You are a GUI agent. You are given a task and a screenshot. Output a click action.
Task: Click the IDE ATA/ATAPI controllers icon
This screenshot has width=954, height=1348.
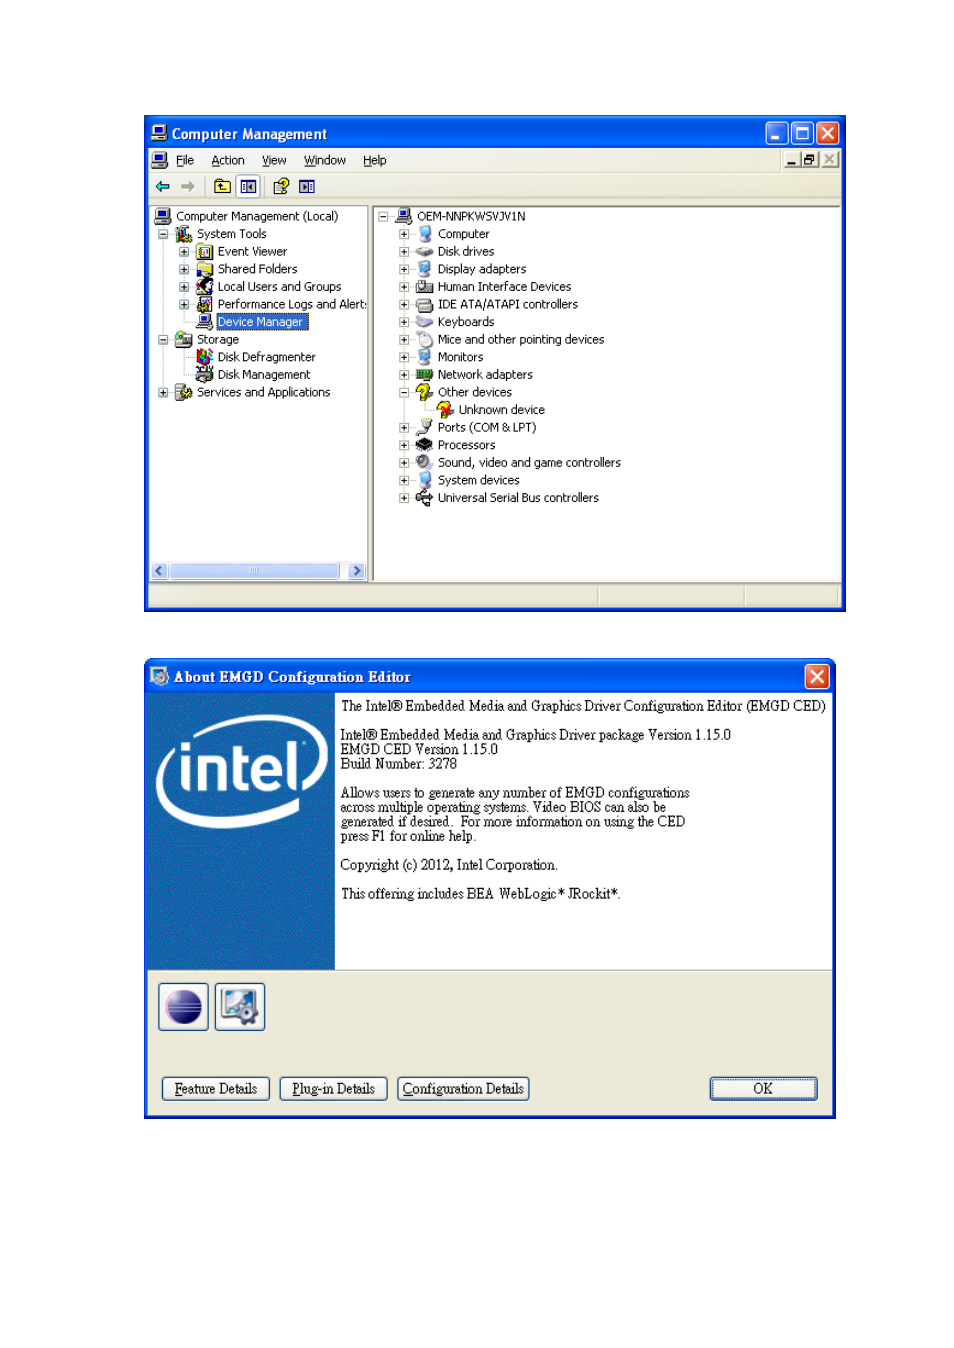(425, 304)
